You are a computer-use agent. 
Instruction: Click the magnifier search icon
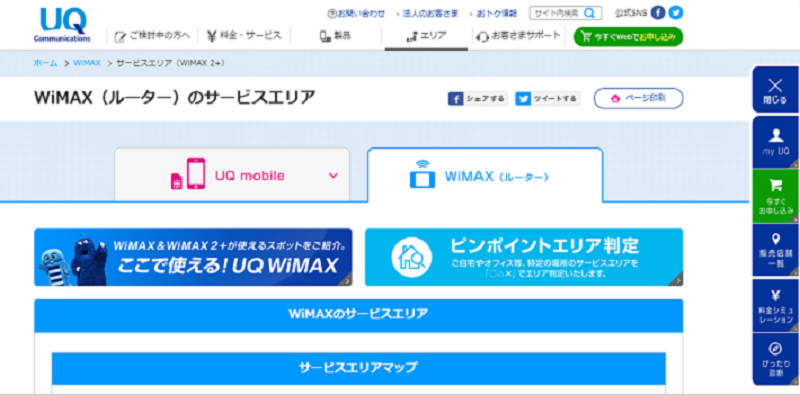(589, 13)
